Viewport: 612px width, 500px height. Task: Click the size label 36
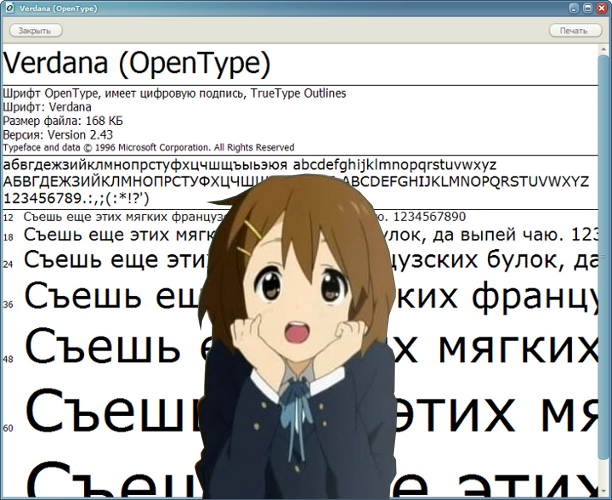tap(8, 304)
